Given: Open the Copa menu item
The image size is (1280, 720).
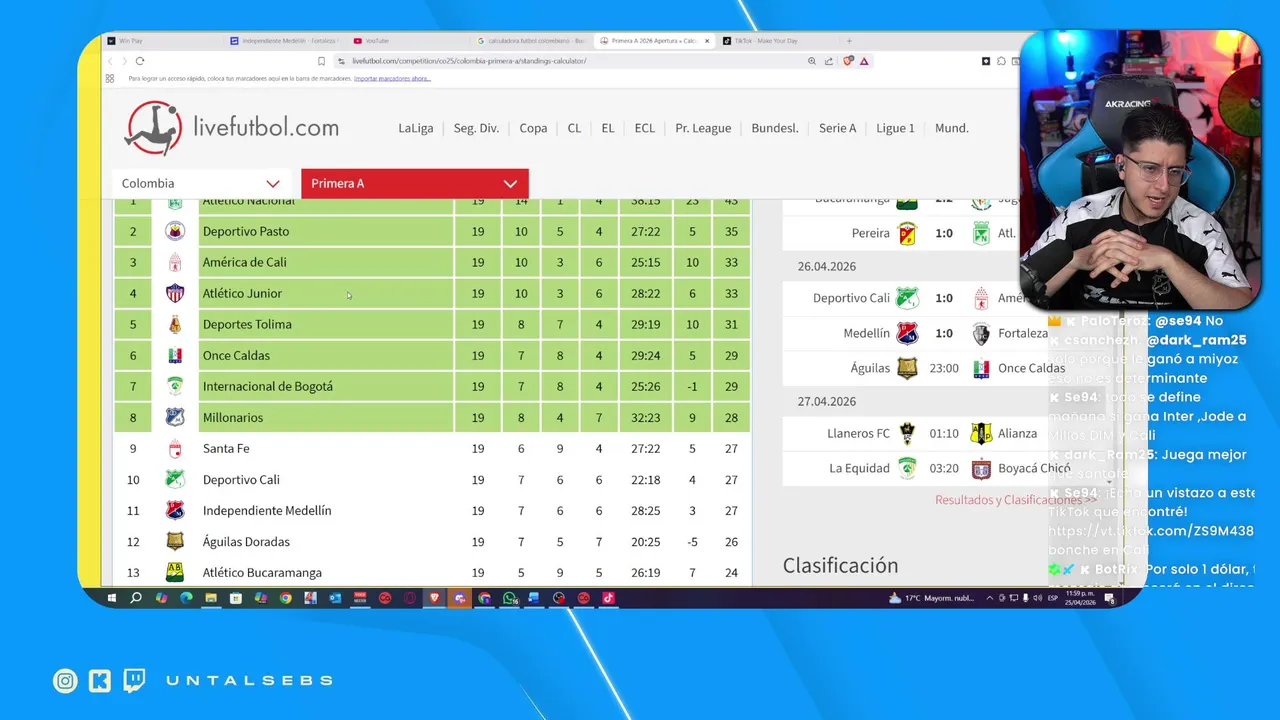Looking at the screenshot, I should [x=533, y=128].
